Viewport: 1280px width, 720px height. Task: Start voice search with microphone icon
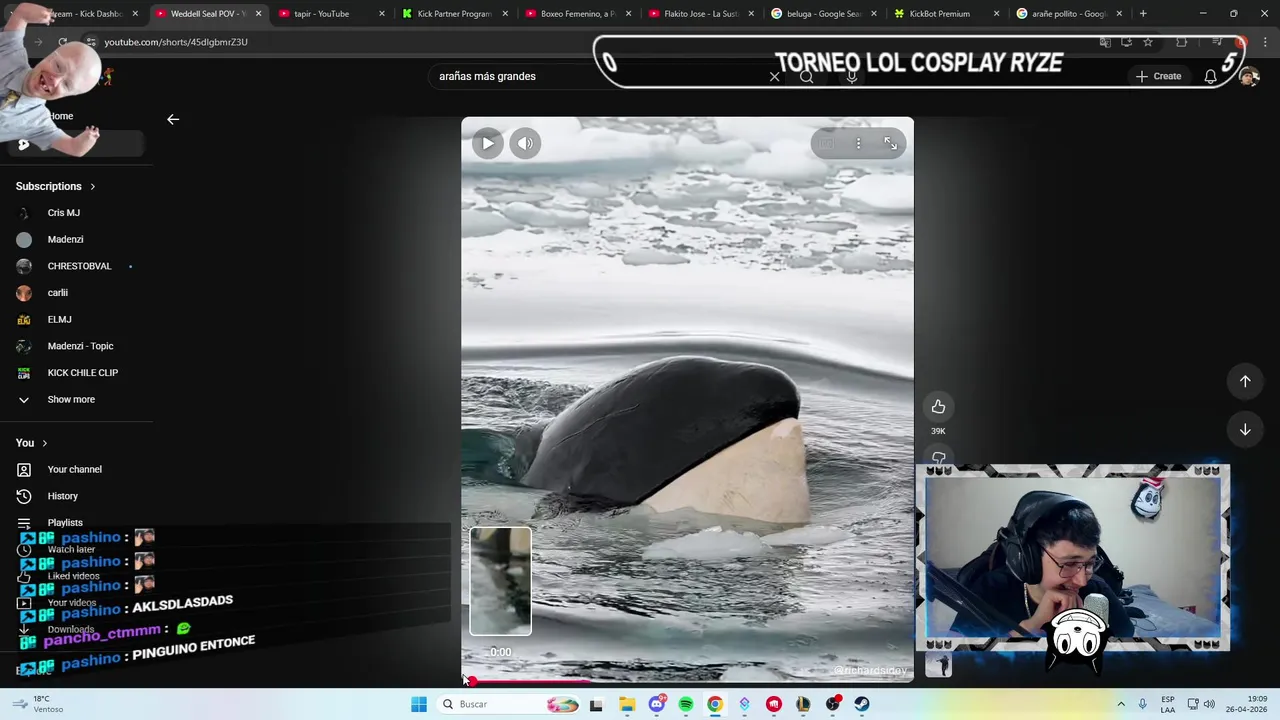(852, 76)
